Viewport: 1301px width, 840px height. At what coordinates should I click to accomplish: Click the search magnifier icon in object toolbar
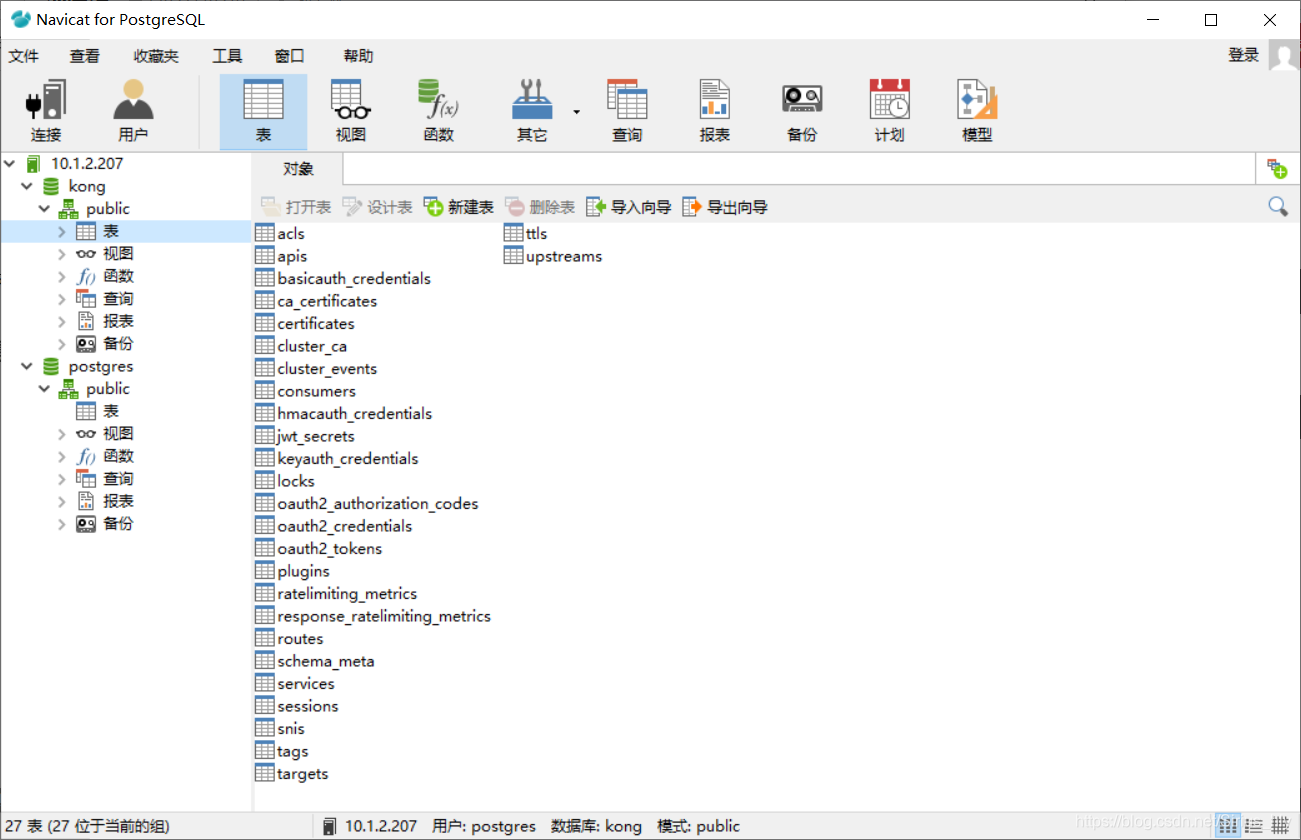tap(1278, 206)
